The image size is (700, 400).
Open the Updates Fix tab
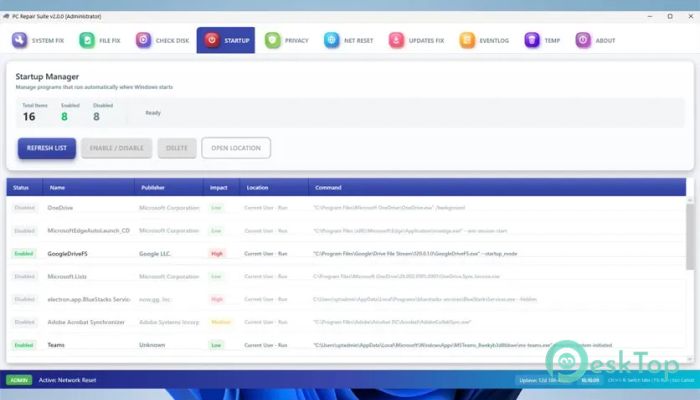[x=417, y=40]
